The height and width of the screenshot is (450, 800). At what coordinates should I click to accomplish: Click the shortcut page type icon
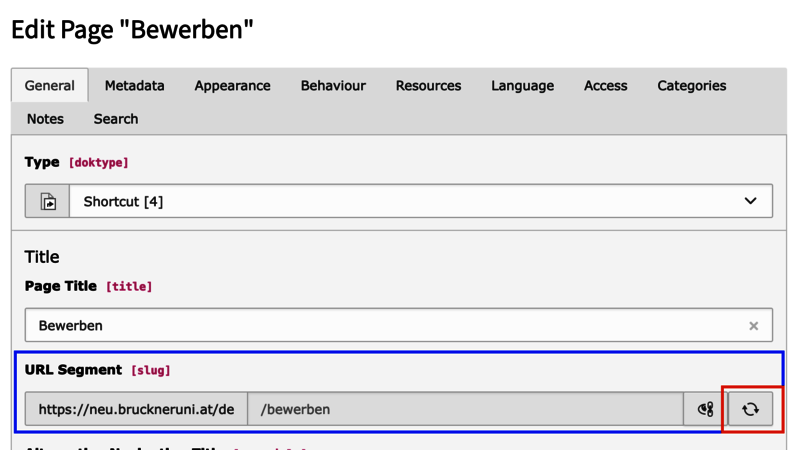pyautogui.click(x=47, y=201)
